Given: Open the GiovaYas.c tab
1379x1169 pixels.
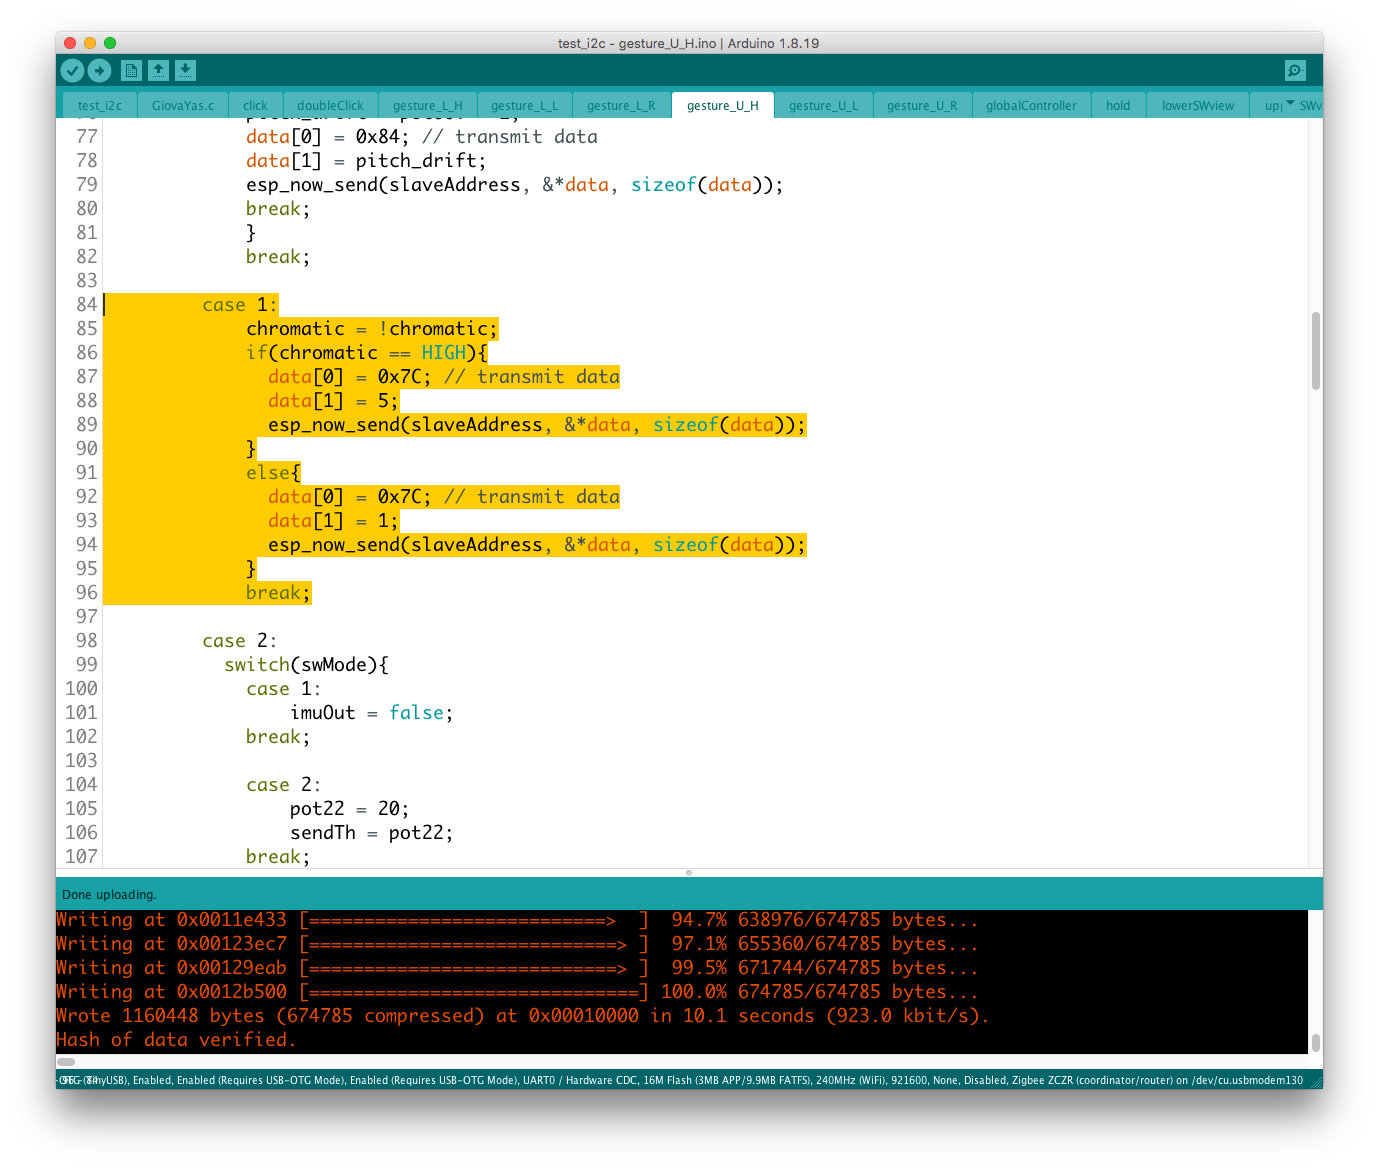Looking at the screenshot, I should (183, 106).
